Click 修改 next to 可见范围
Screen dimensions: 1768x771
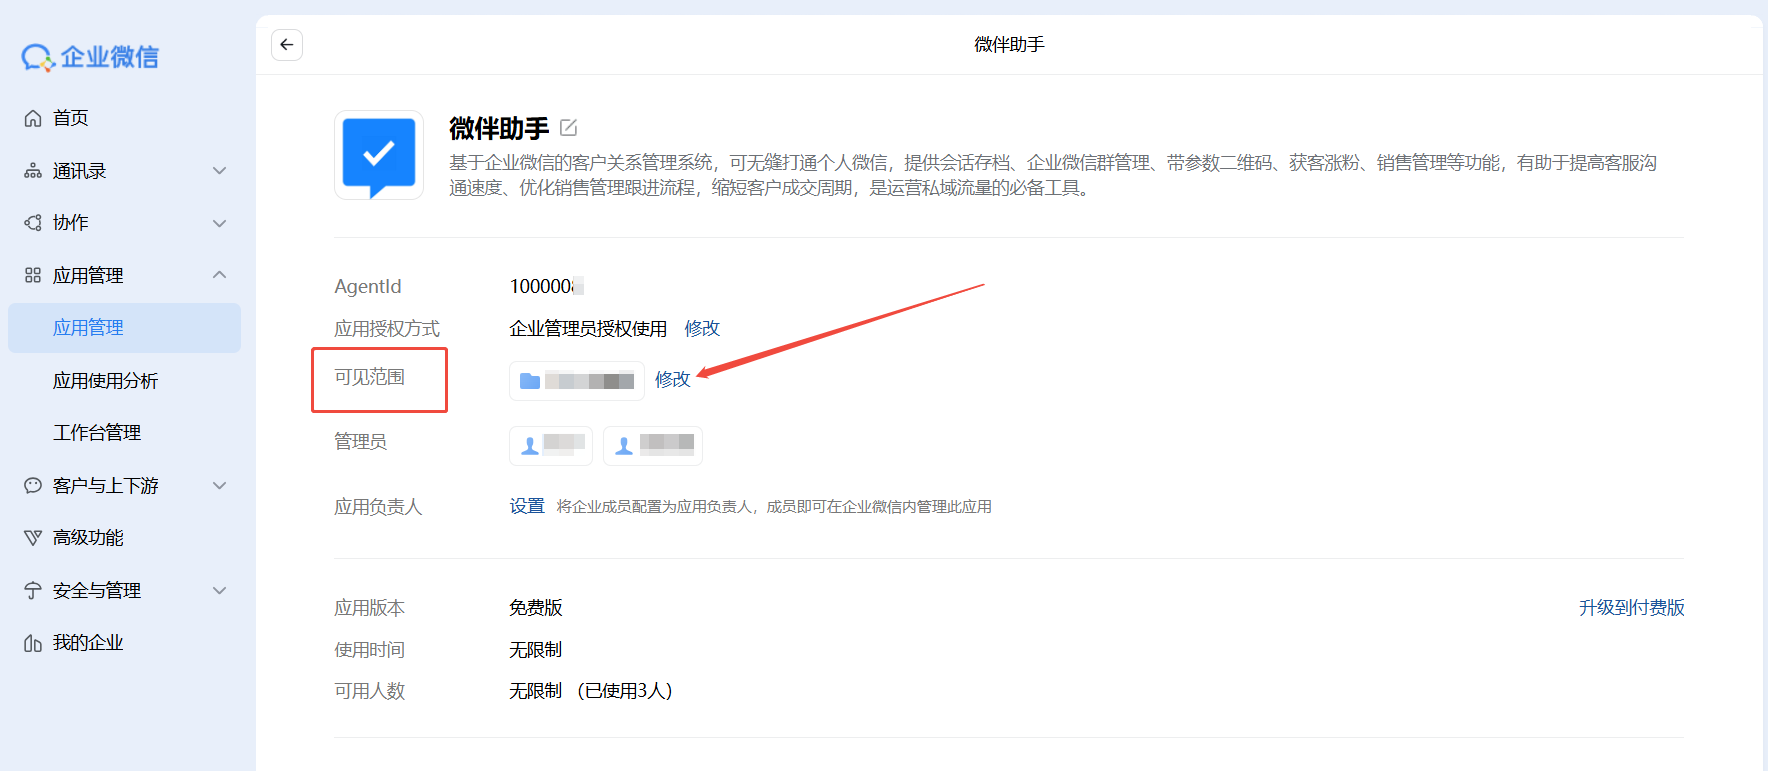point(672,380)
